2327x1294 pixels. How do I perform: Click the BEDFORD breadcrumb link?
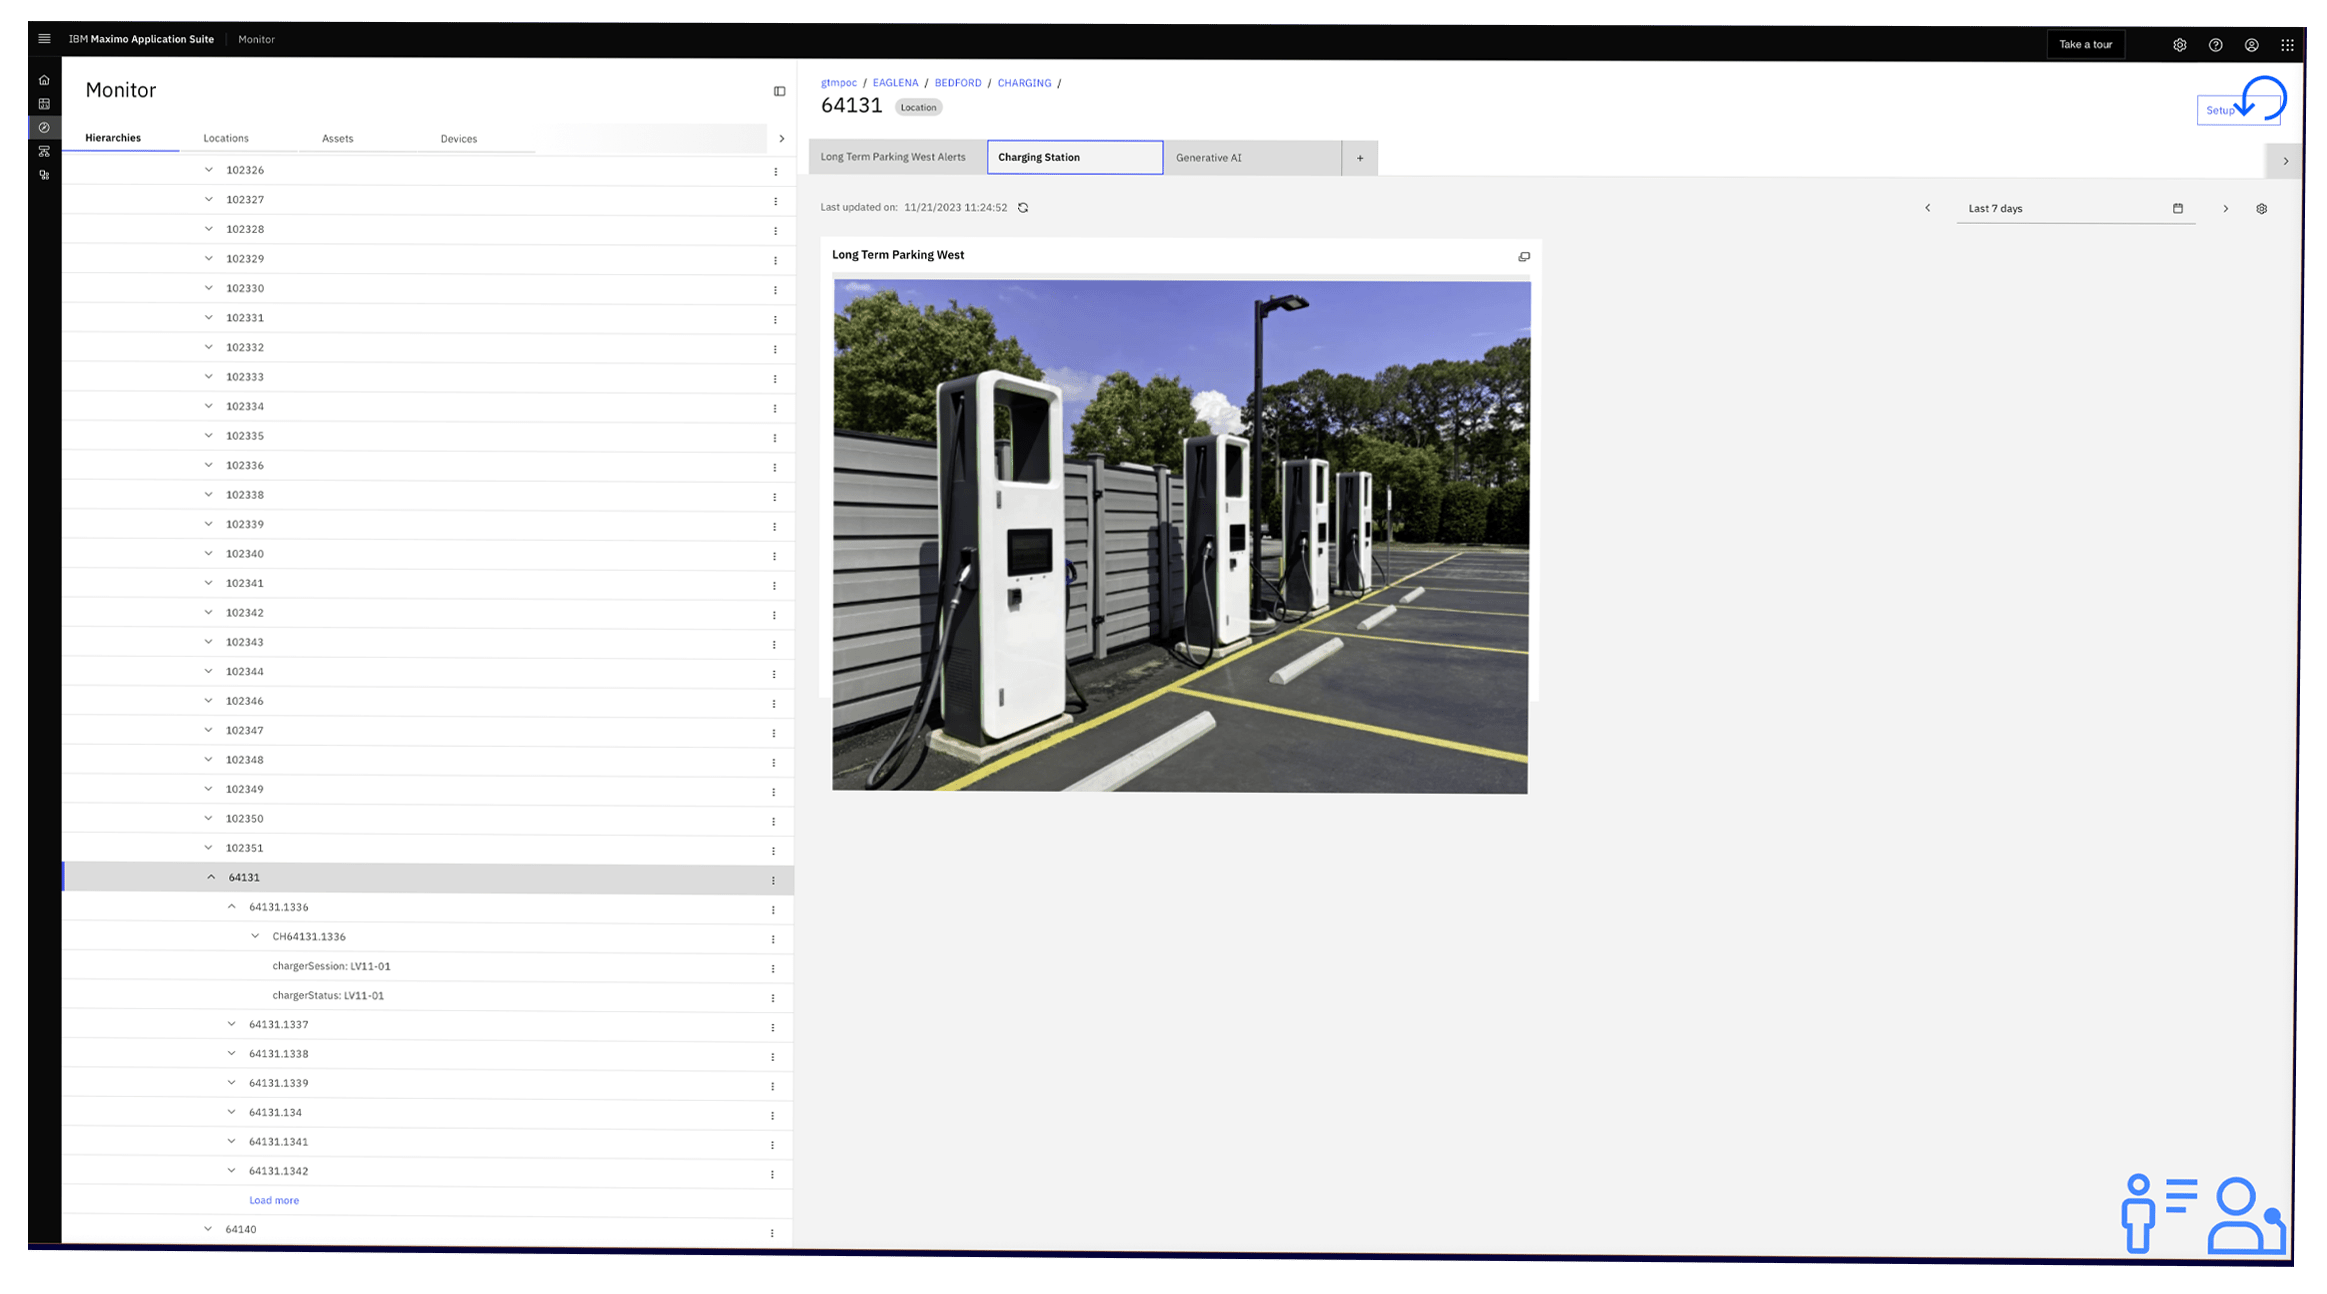coord(957,83)
